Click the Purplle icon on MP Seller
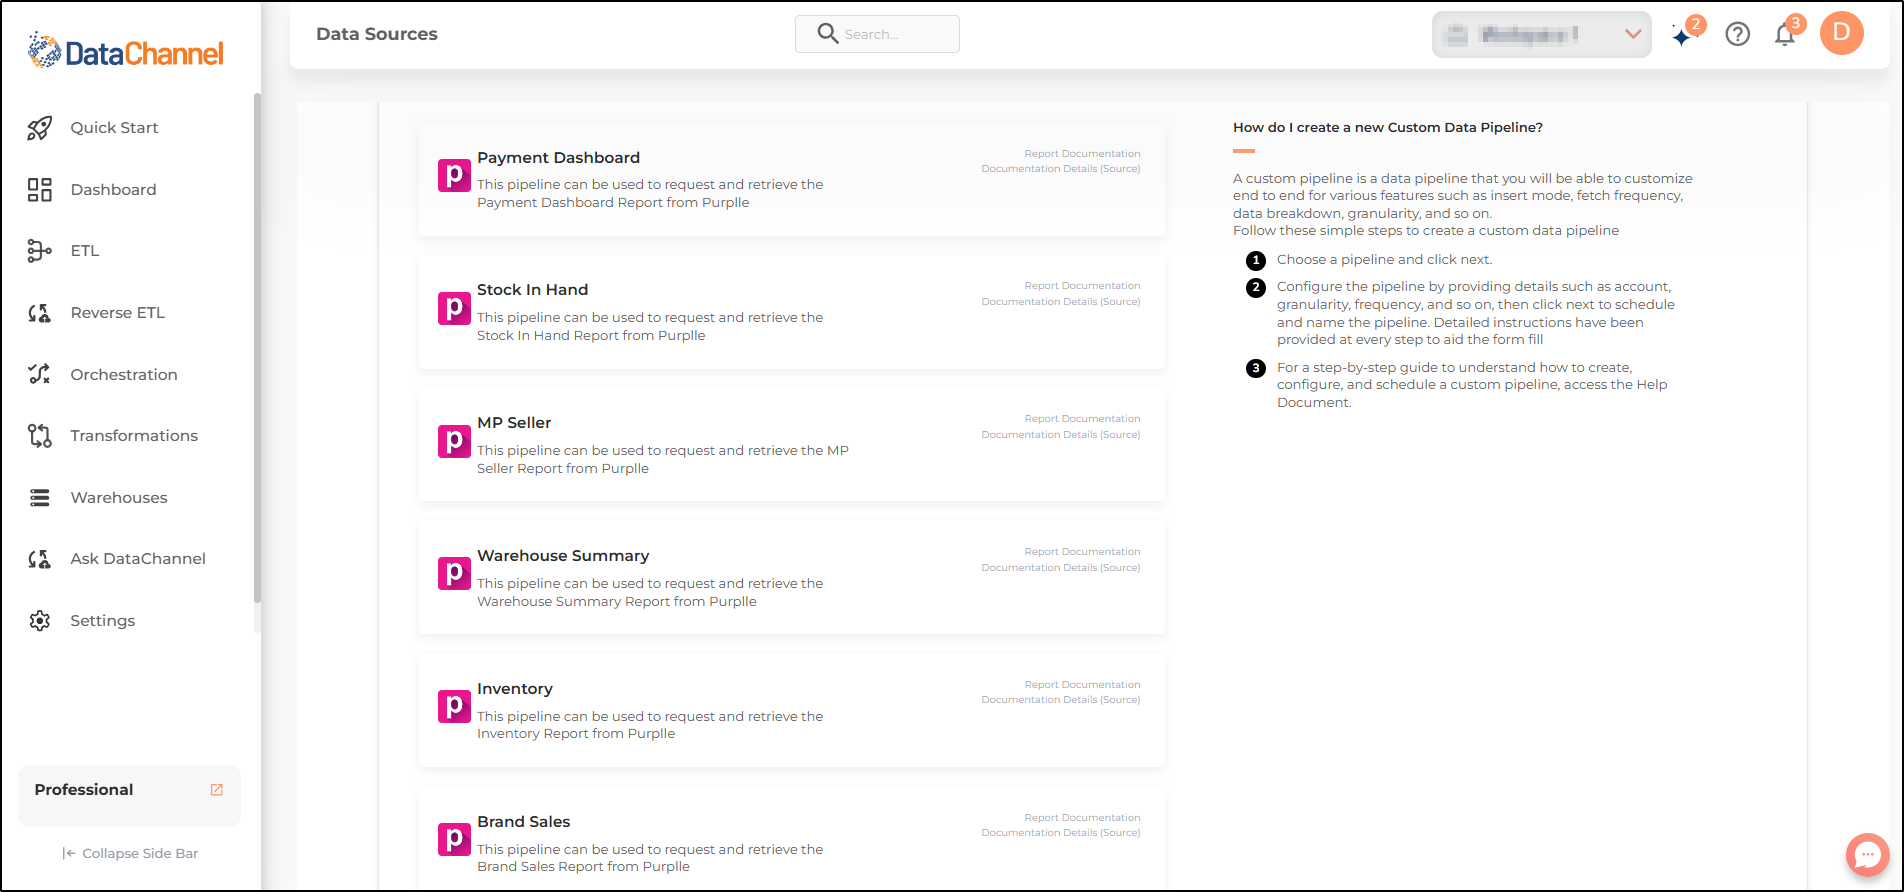The height and width of the screenshot is (892, 1904). coord(454,441)
